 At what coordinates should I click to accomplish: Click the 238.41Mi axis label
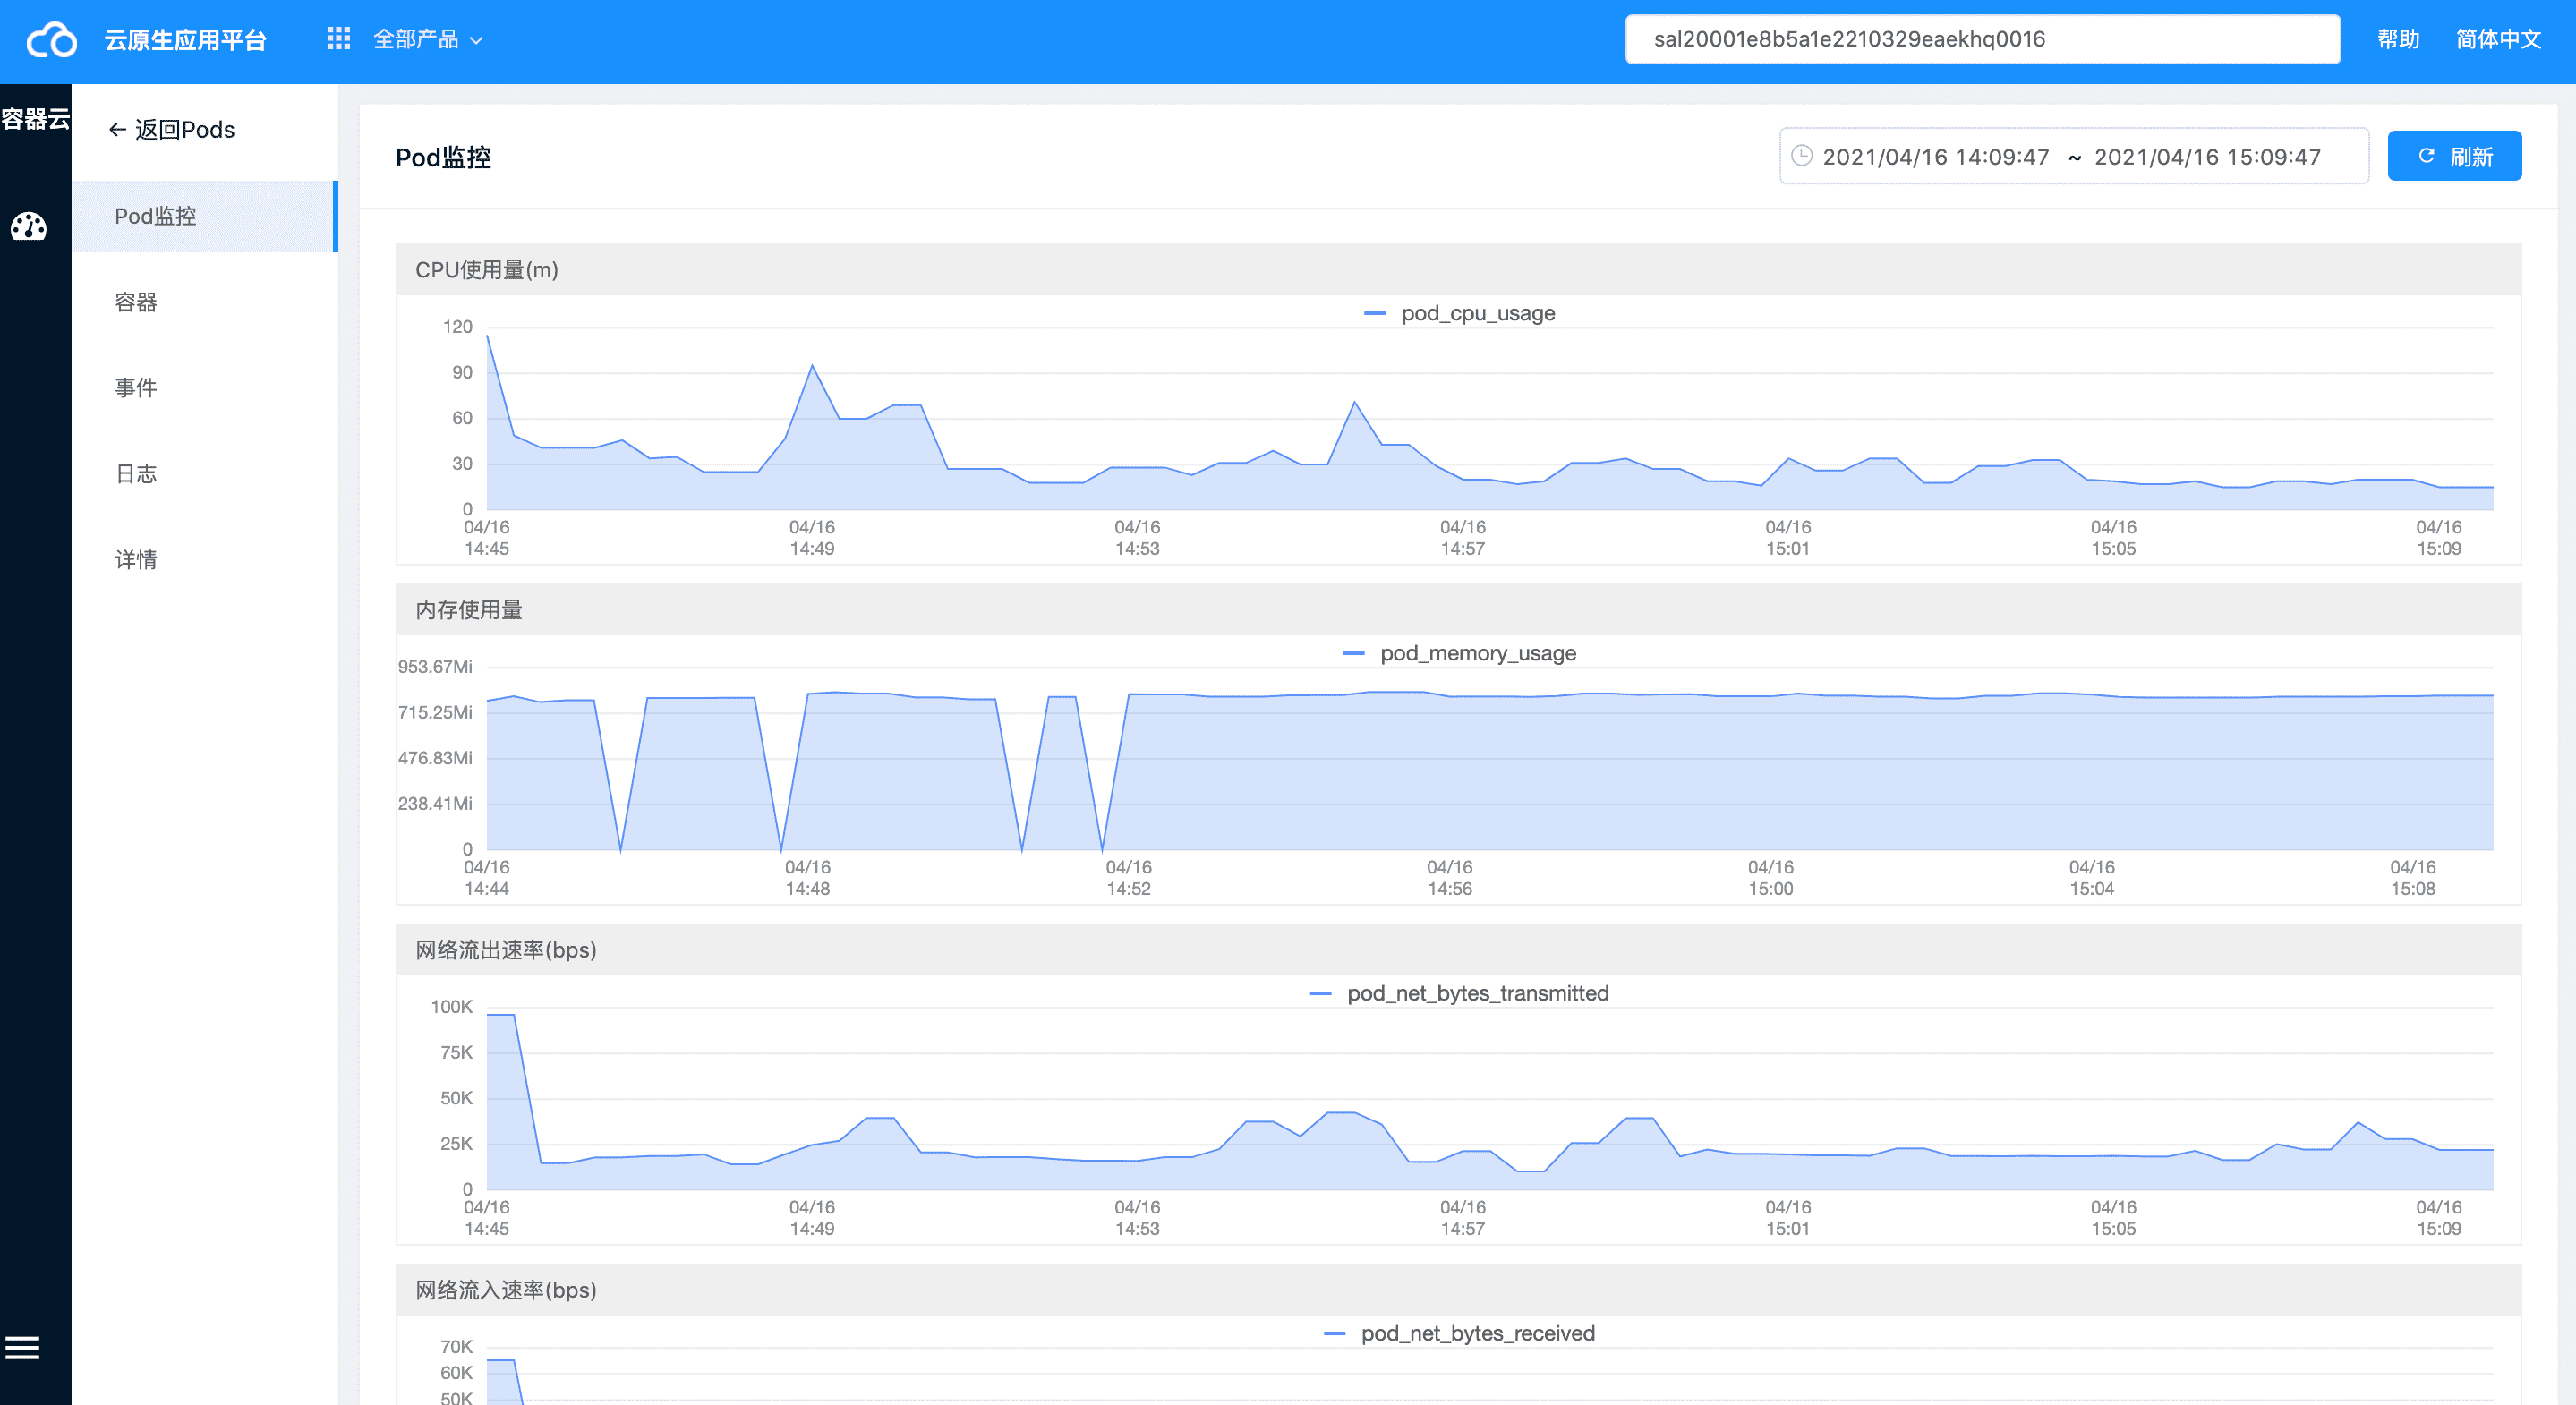point(435,803)
